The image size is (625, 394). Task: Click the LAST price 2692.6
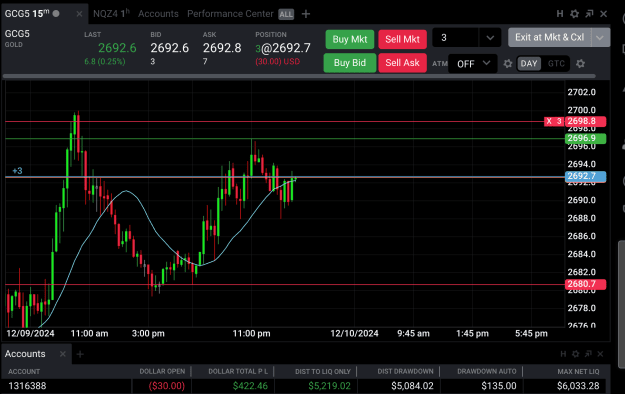click(x=117, y=48)
